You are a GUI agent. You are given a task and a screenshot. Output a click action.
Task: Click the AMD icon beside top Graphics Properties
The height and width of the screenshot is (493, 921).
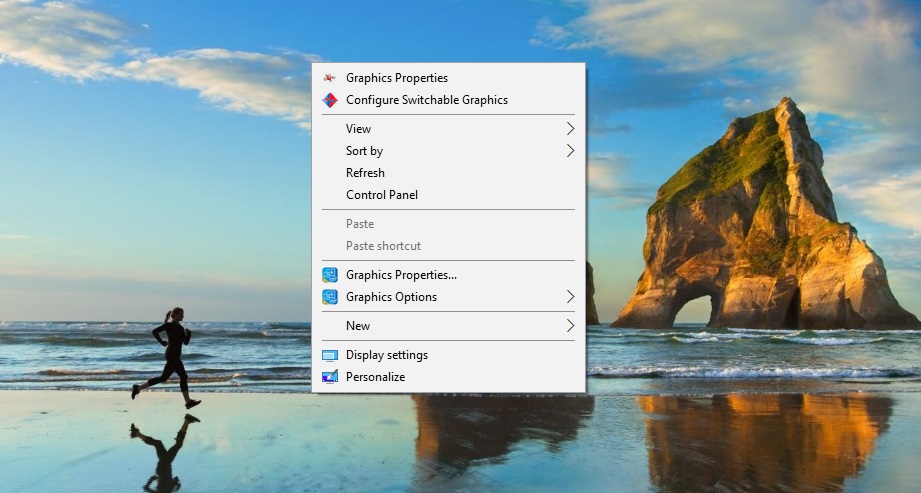[x=330, y=78]
